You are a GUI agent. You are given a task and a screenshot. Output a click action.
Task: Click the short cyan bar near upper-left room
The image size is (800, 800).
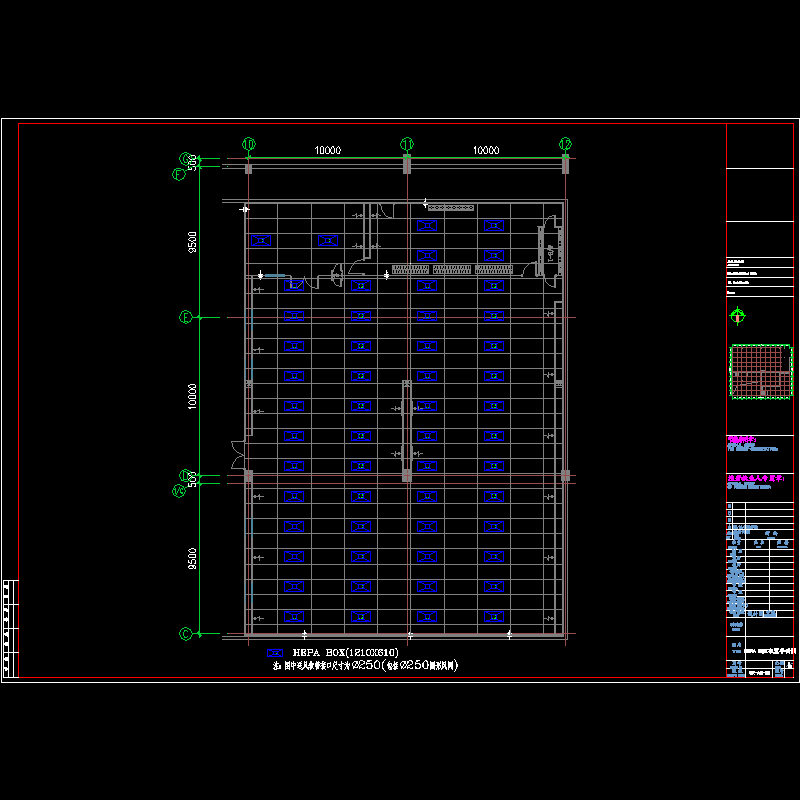coord(275,276)
